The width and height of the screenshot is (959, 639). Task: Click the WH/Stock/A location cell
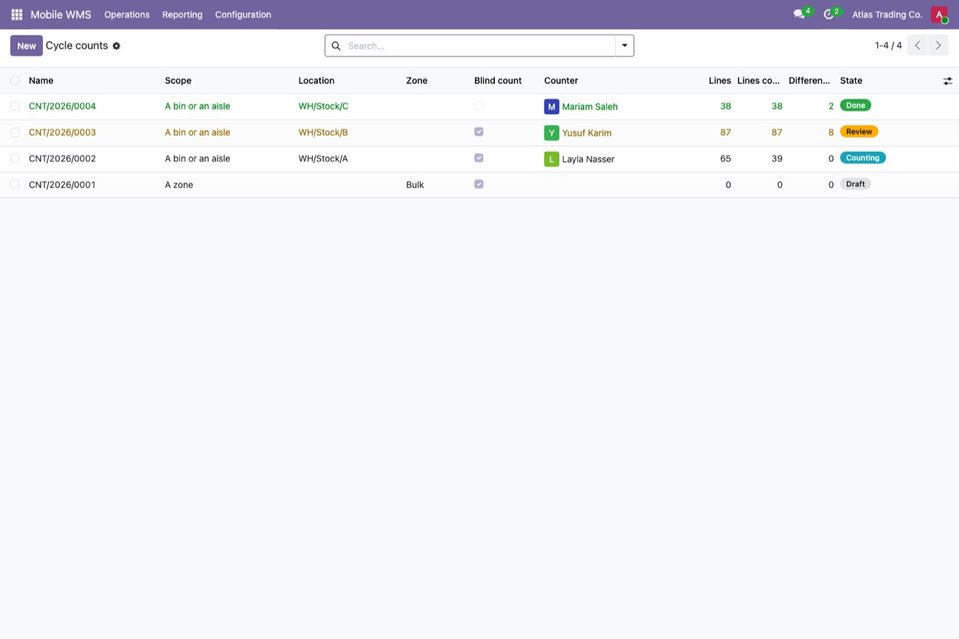[x=323, y=158]
